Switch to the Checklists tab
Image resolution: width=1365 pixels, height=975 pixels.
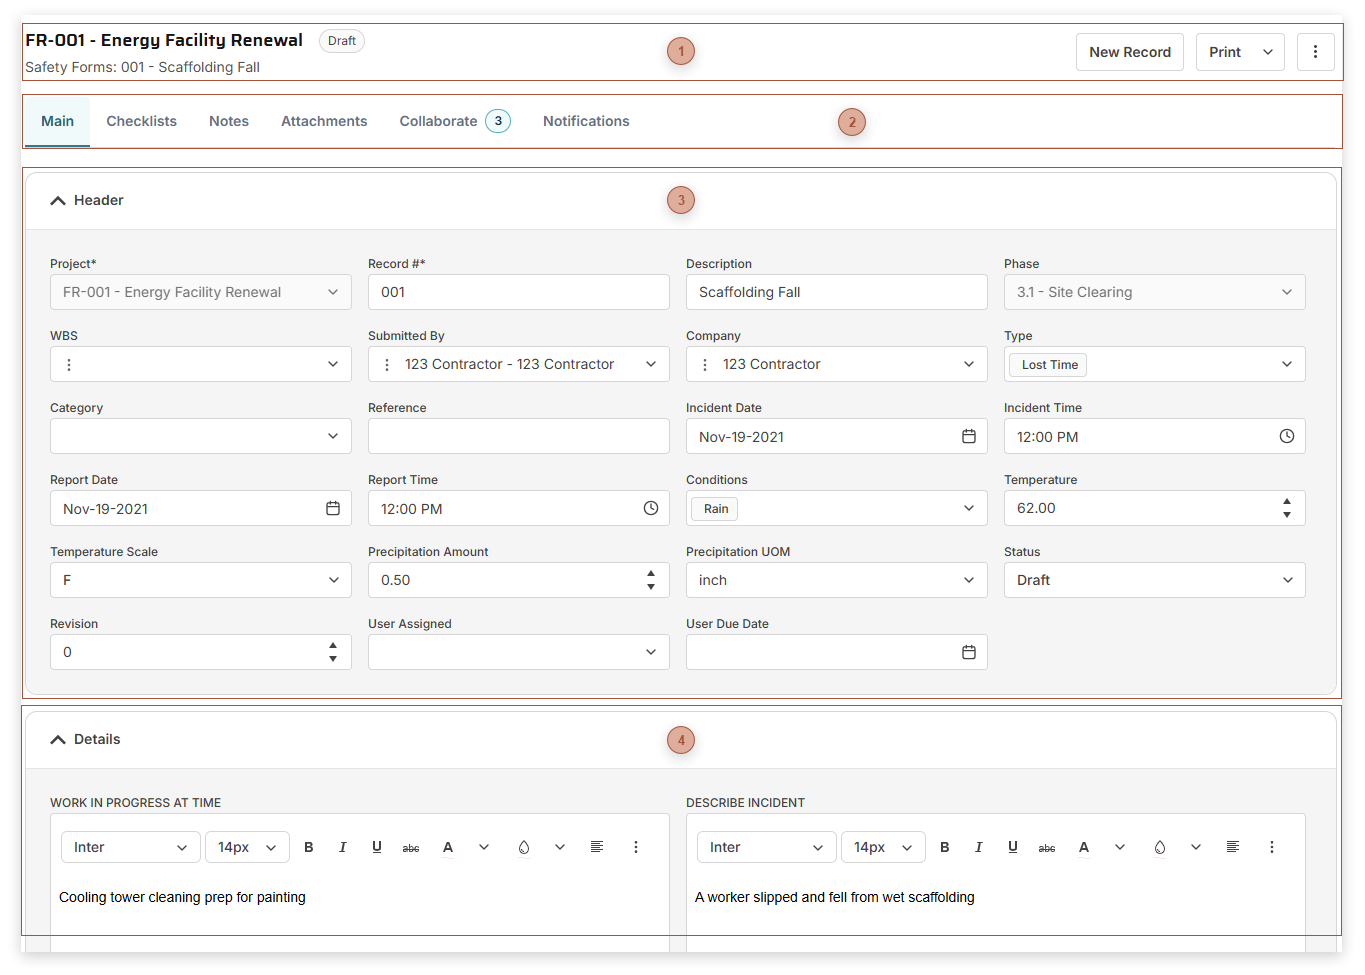click(141, 120)
